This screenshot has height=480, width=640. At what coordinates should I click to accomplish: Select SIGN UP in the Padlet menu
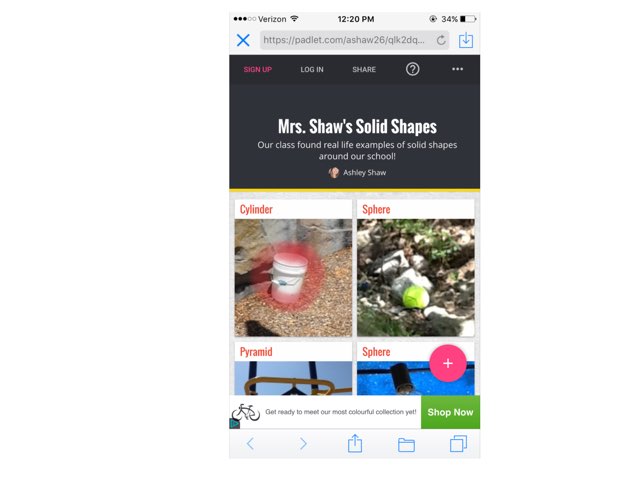(258, 69)
